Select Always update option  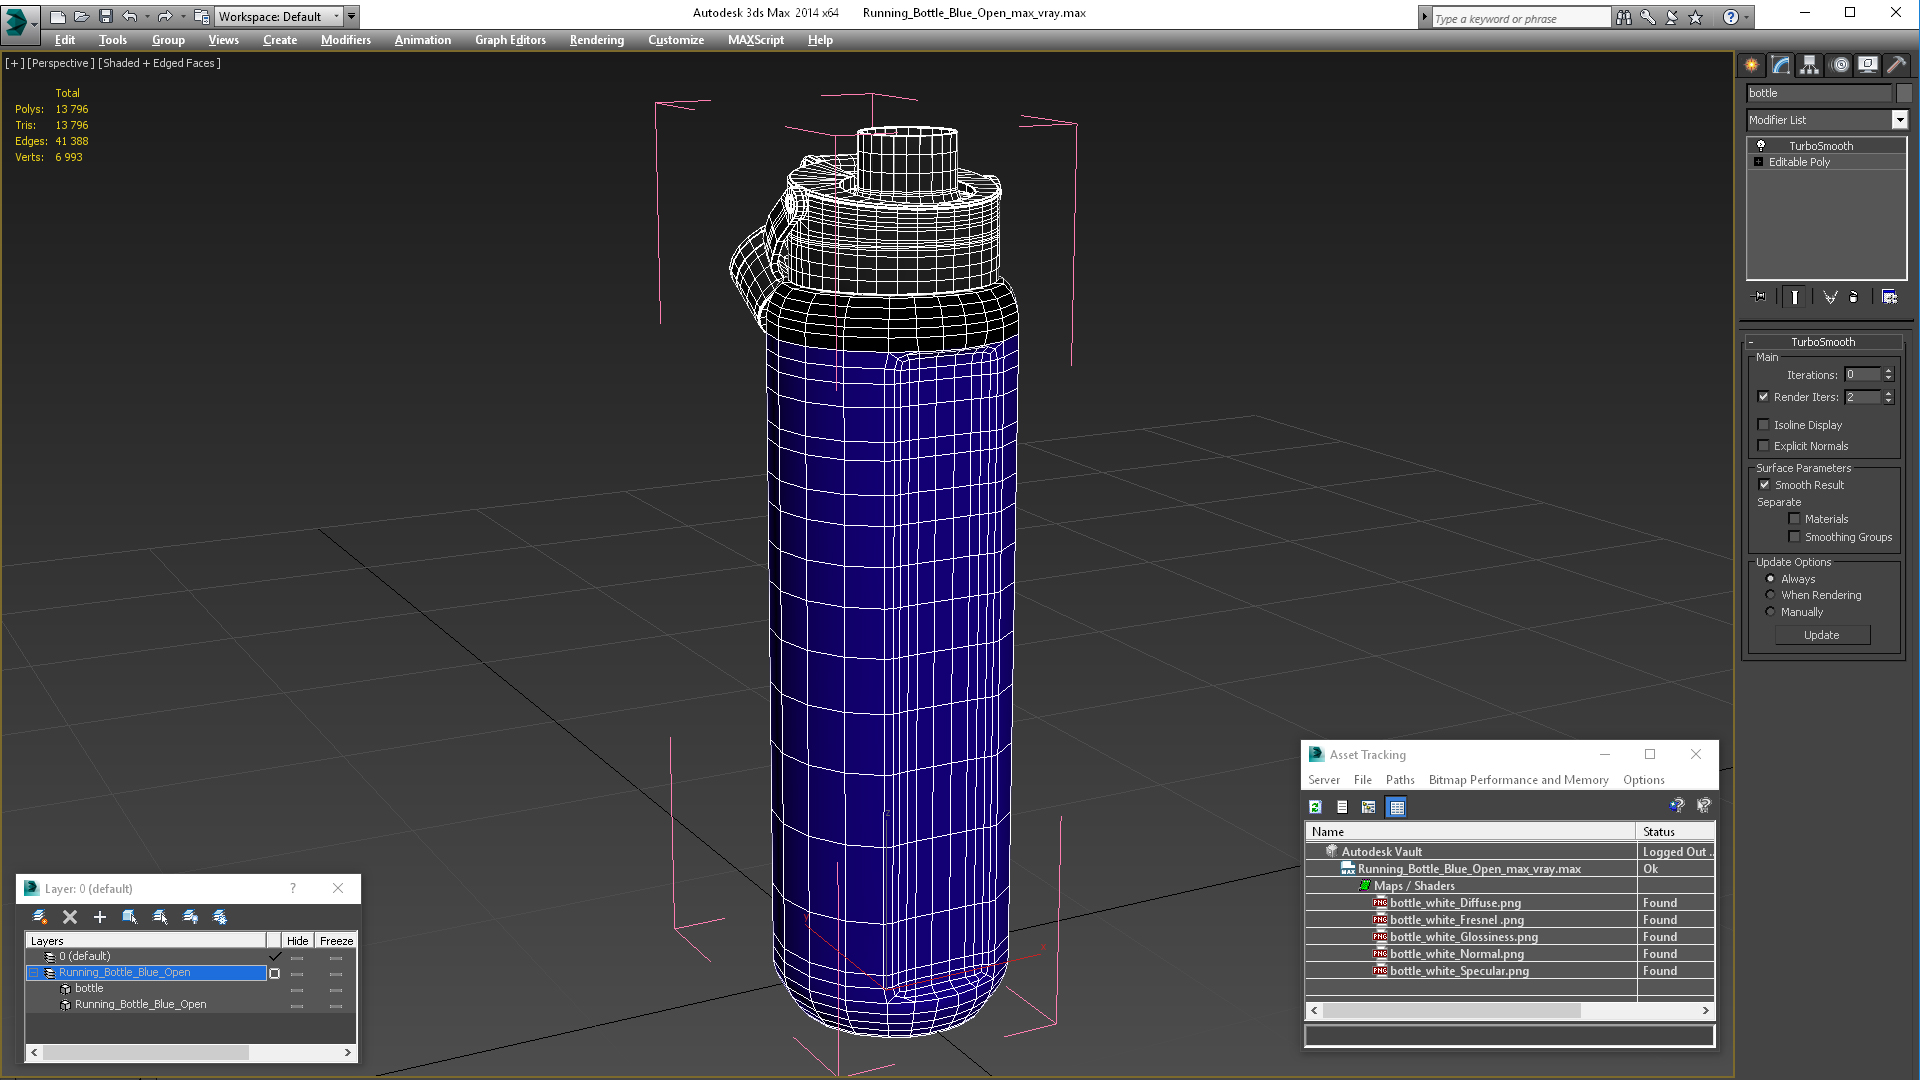click(x=1771, y=579)
